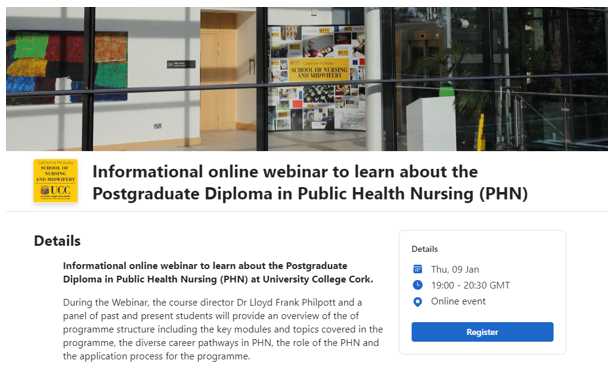
Task: Click the bold University College Cork summary paragraph
Action: (x=218, y=272)
